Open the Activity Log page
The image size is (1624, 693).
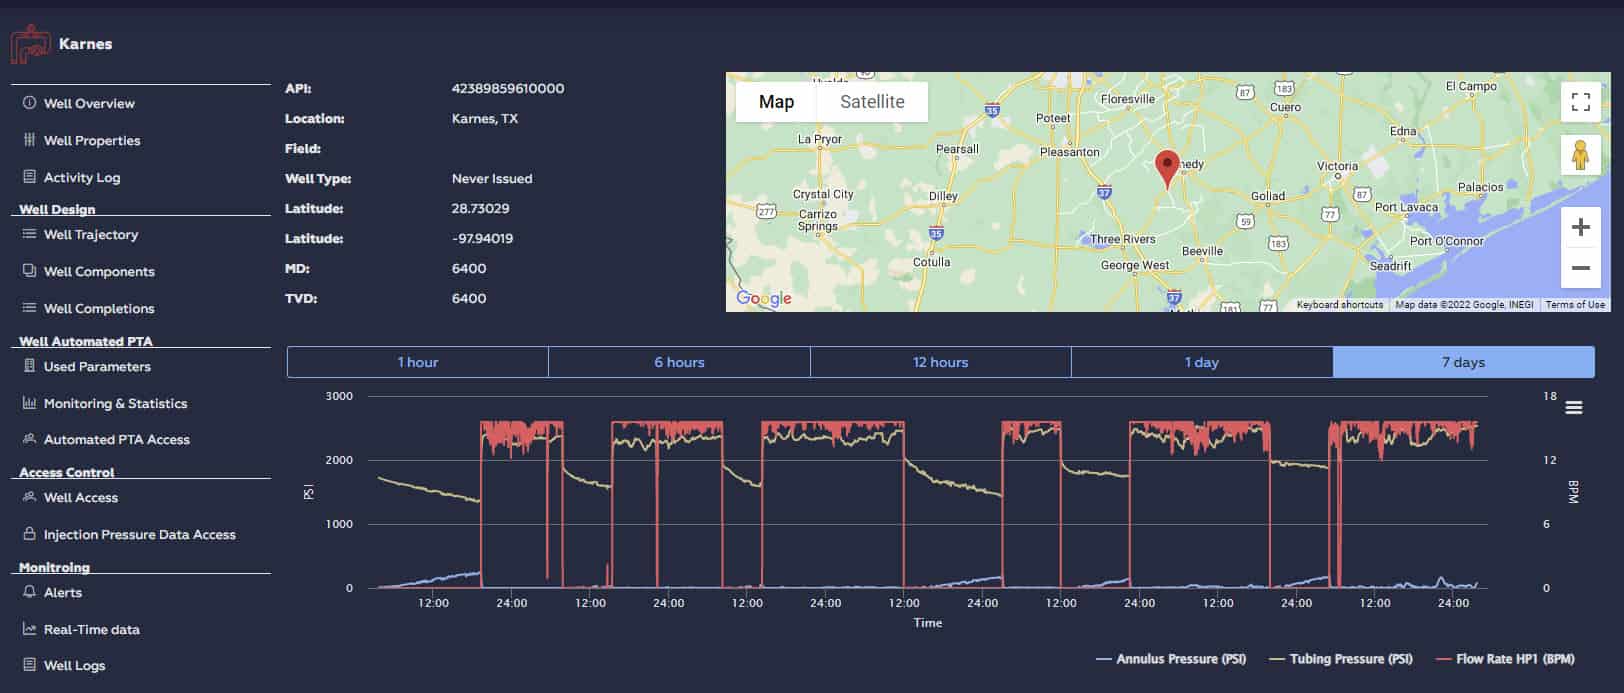tap(81, 178)
